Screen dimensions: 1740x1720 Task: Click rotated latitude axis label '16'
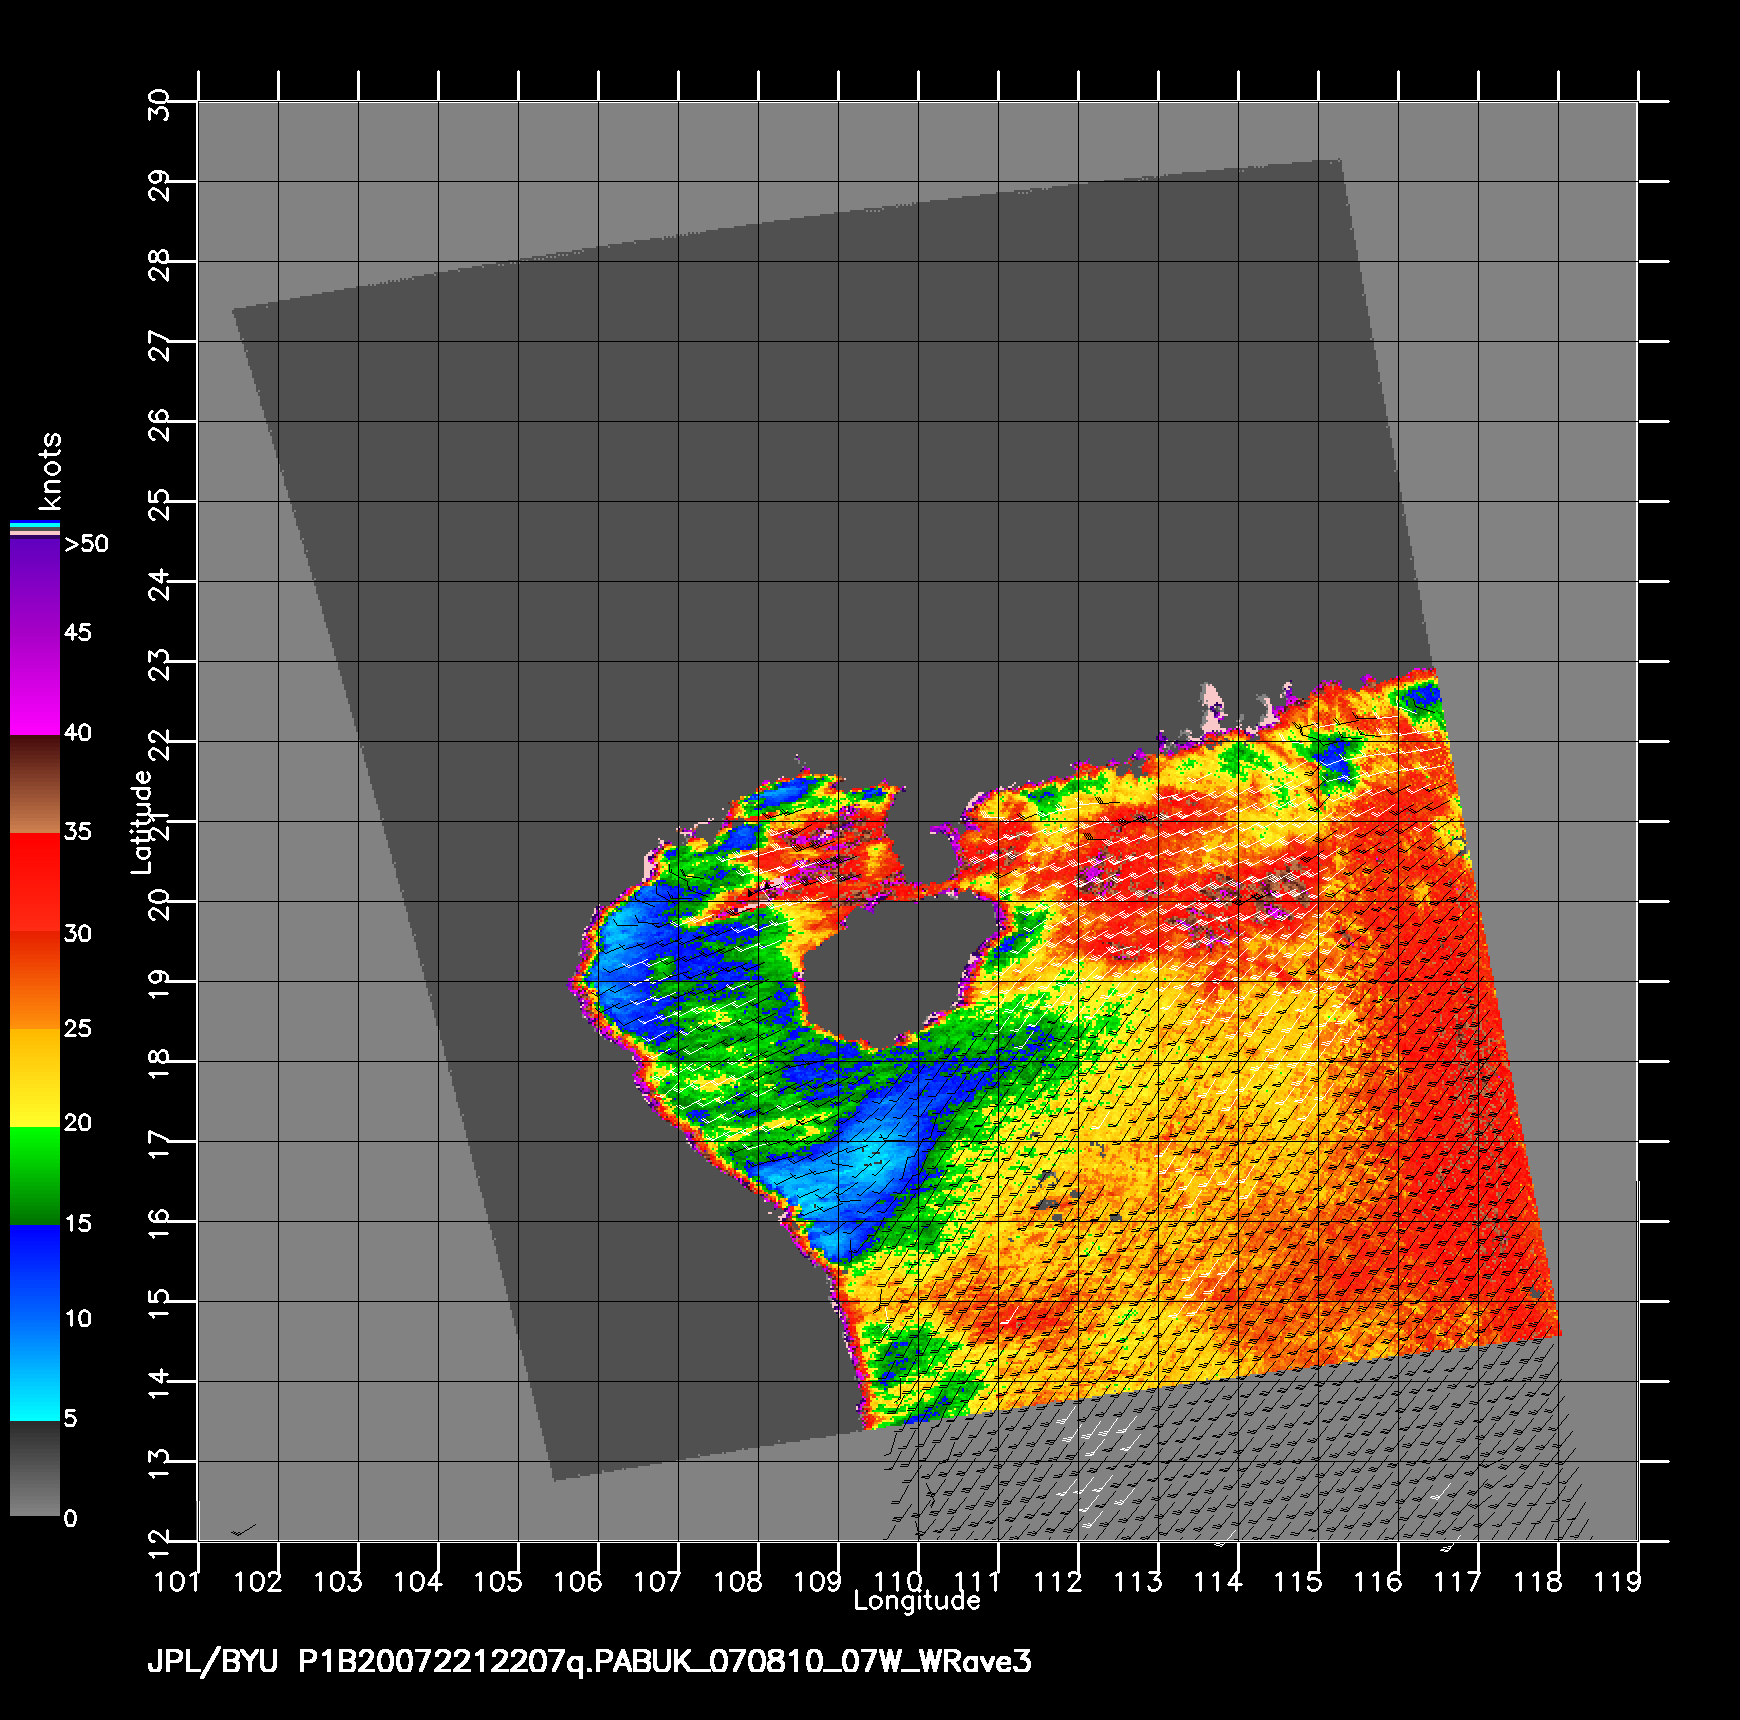[160, 1226]
